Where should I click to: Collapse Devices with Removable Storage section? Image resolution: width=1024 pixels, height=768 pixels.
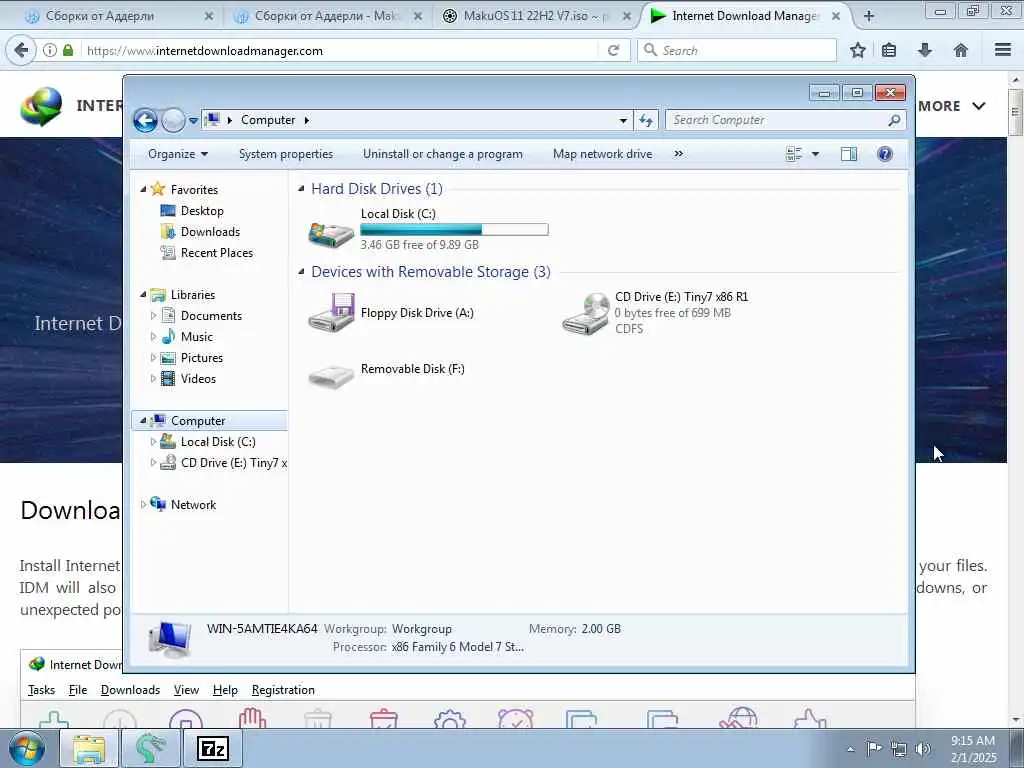click(301, 272)
